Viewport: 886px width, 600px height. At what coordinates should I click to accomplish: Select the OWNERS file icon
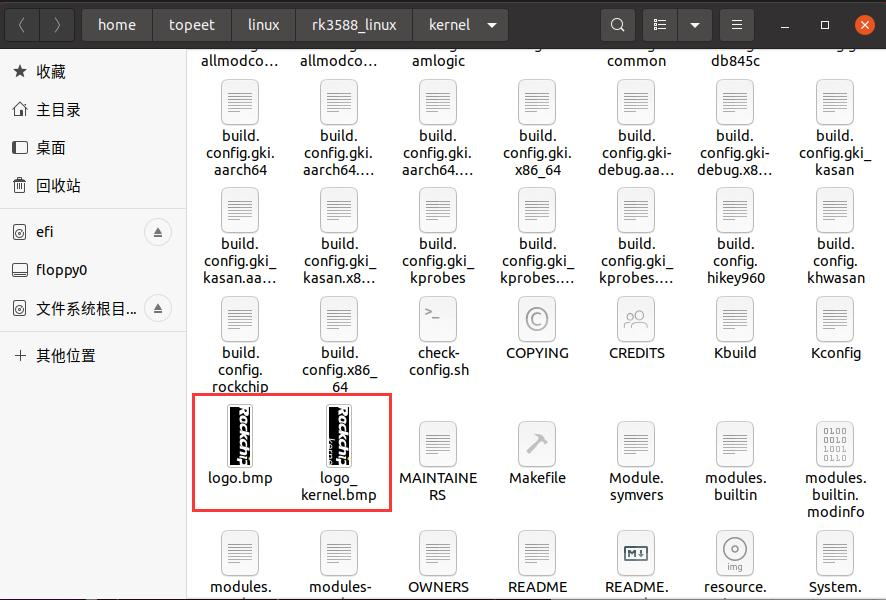(438, 553)
